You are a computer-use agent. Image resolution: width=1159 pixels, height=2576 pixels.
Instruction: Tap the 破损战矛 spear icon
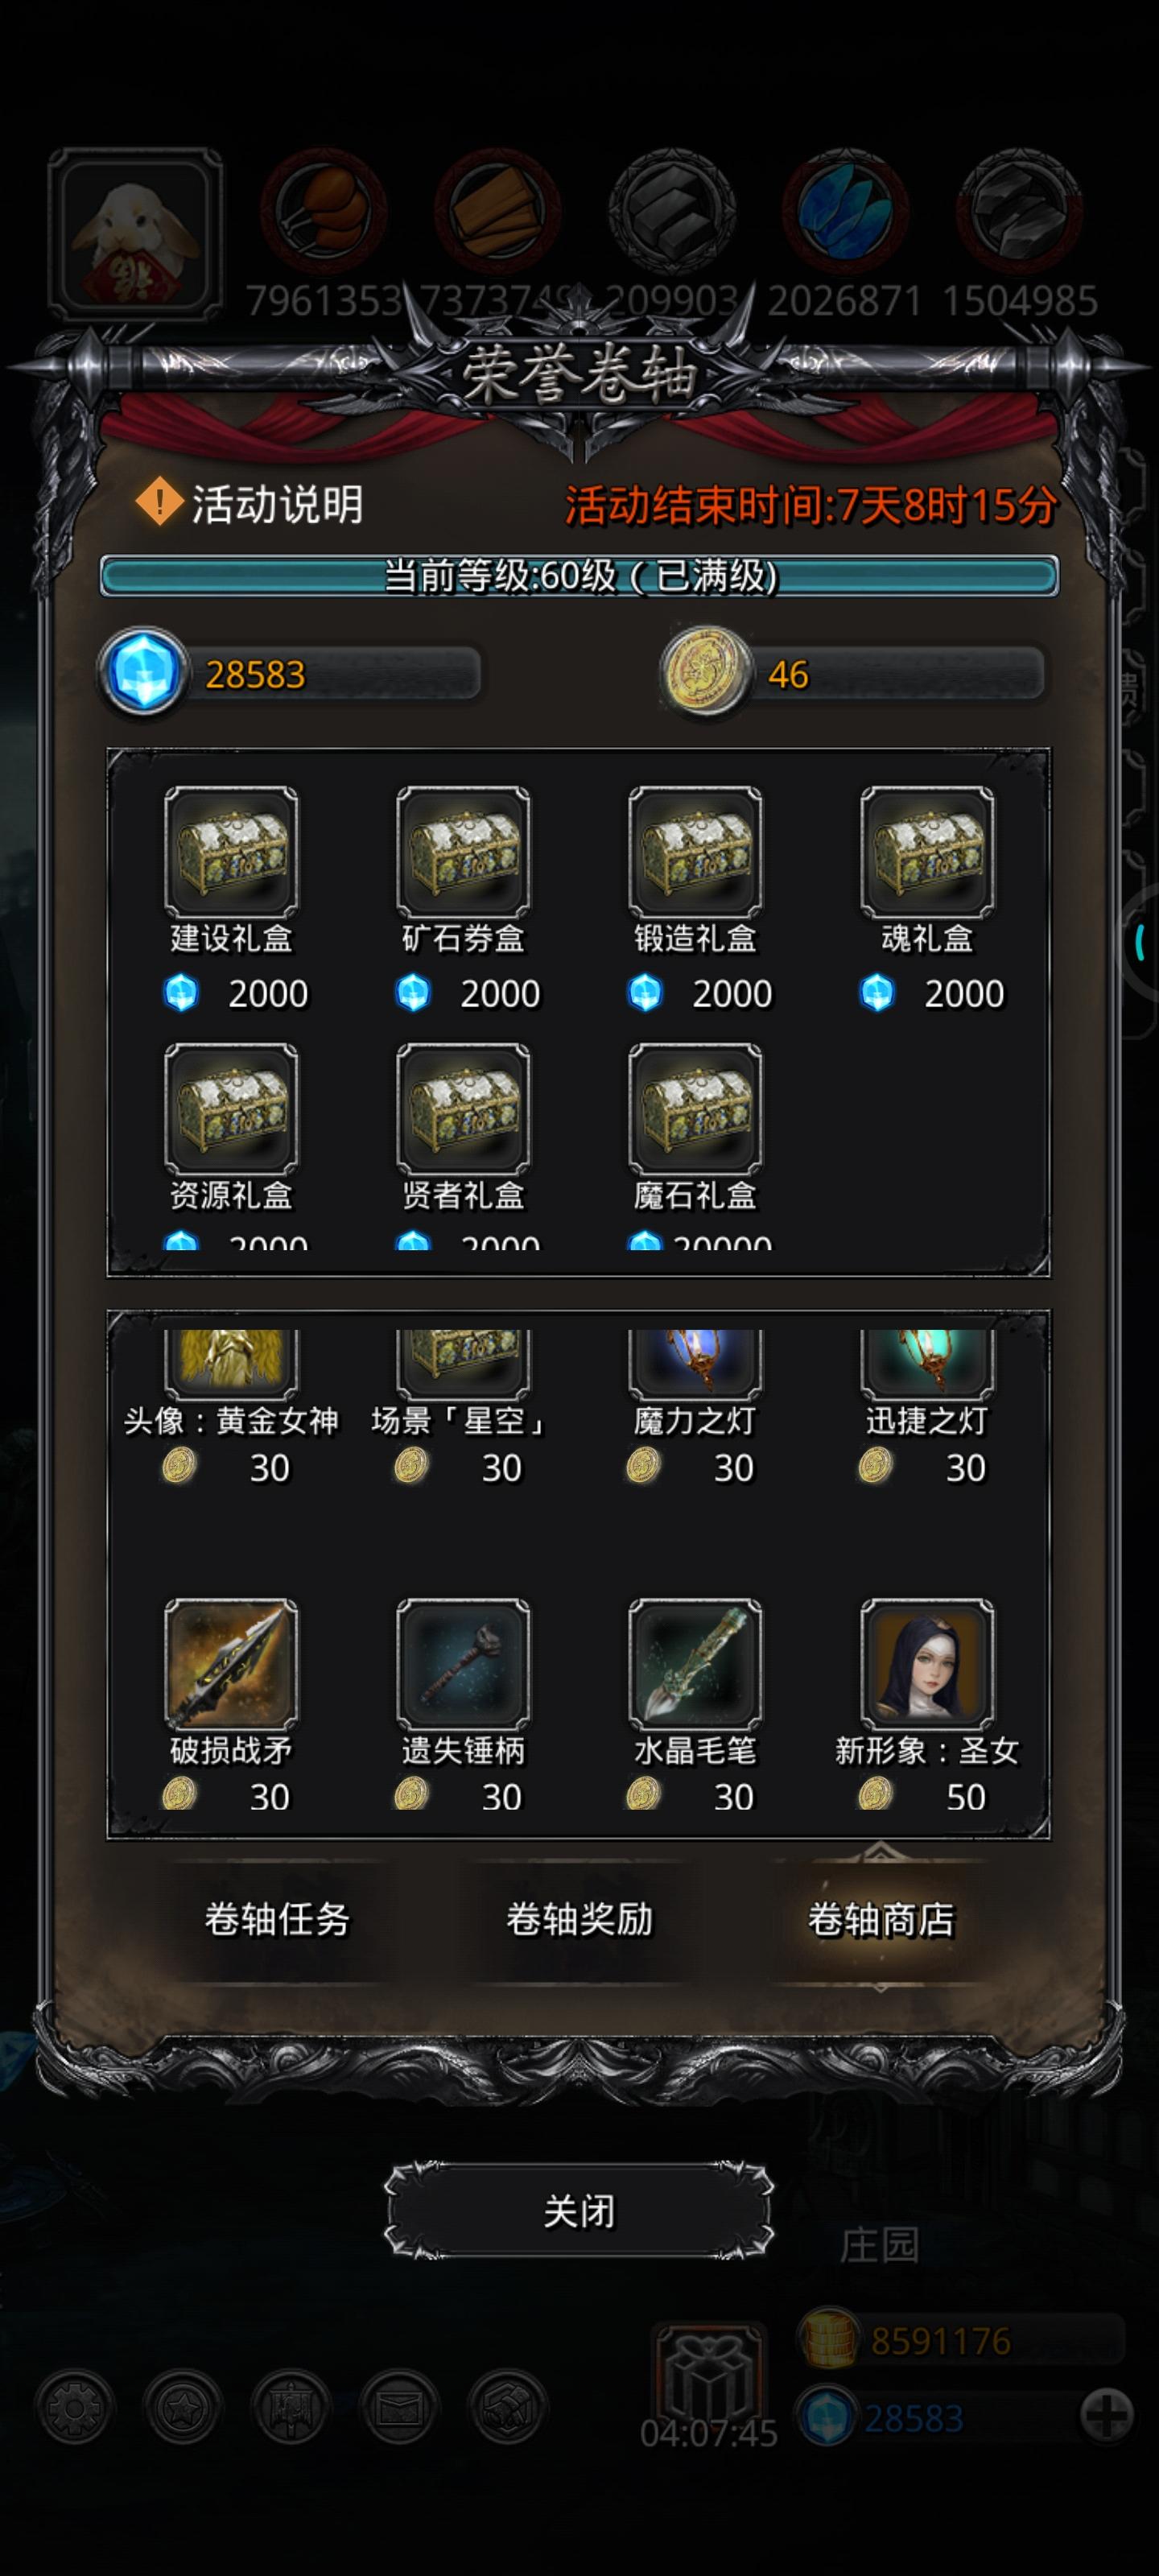[x=231, y=1664]
